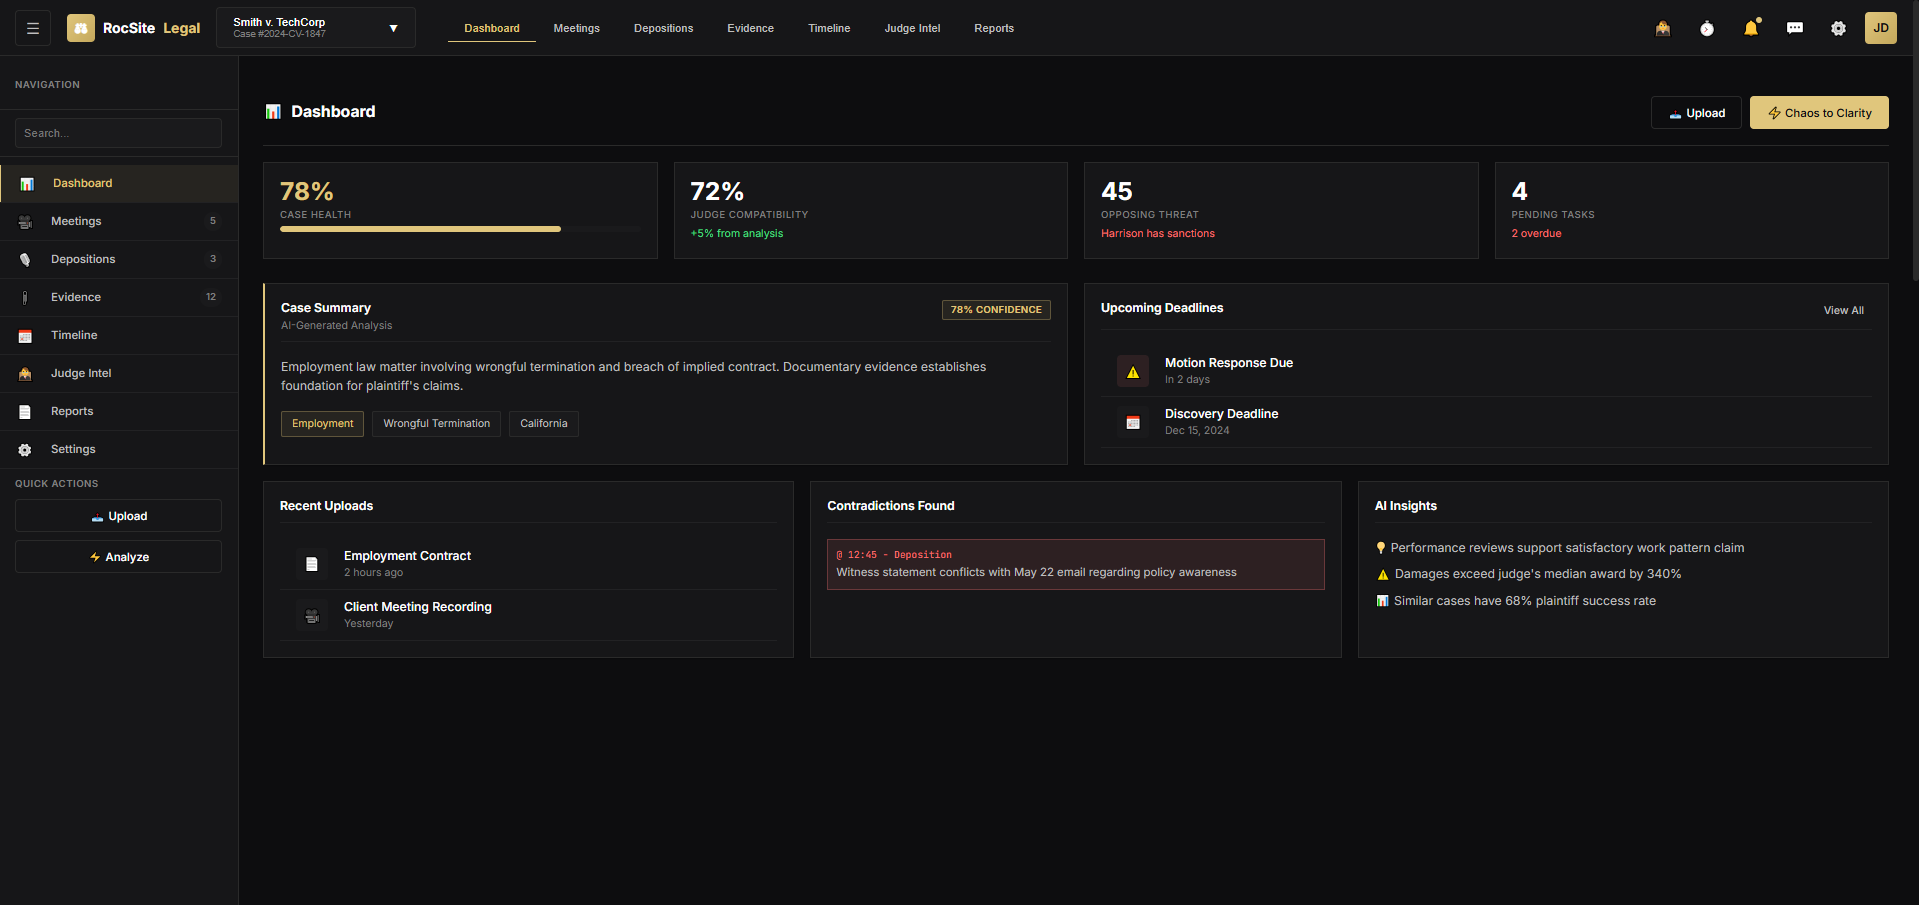Image resolution: width=1919 pixels, height=905 pixels.
Task: Click the JD user avatar
Action: click(1880, 28)
